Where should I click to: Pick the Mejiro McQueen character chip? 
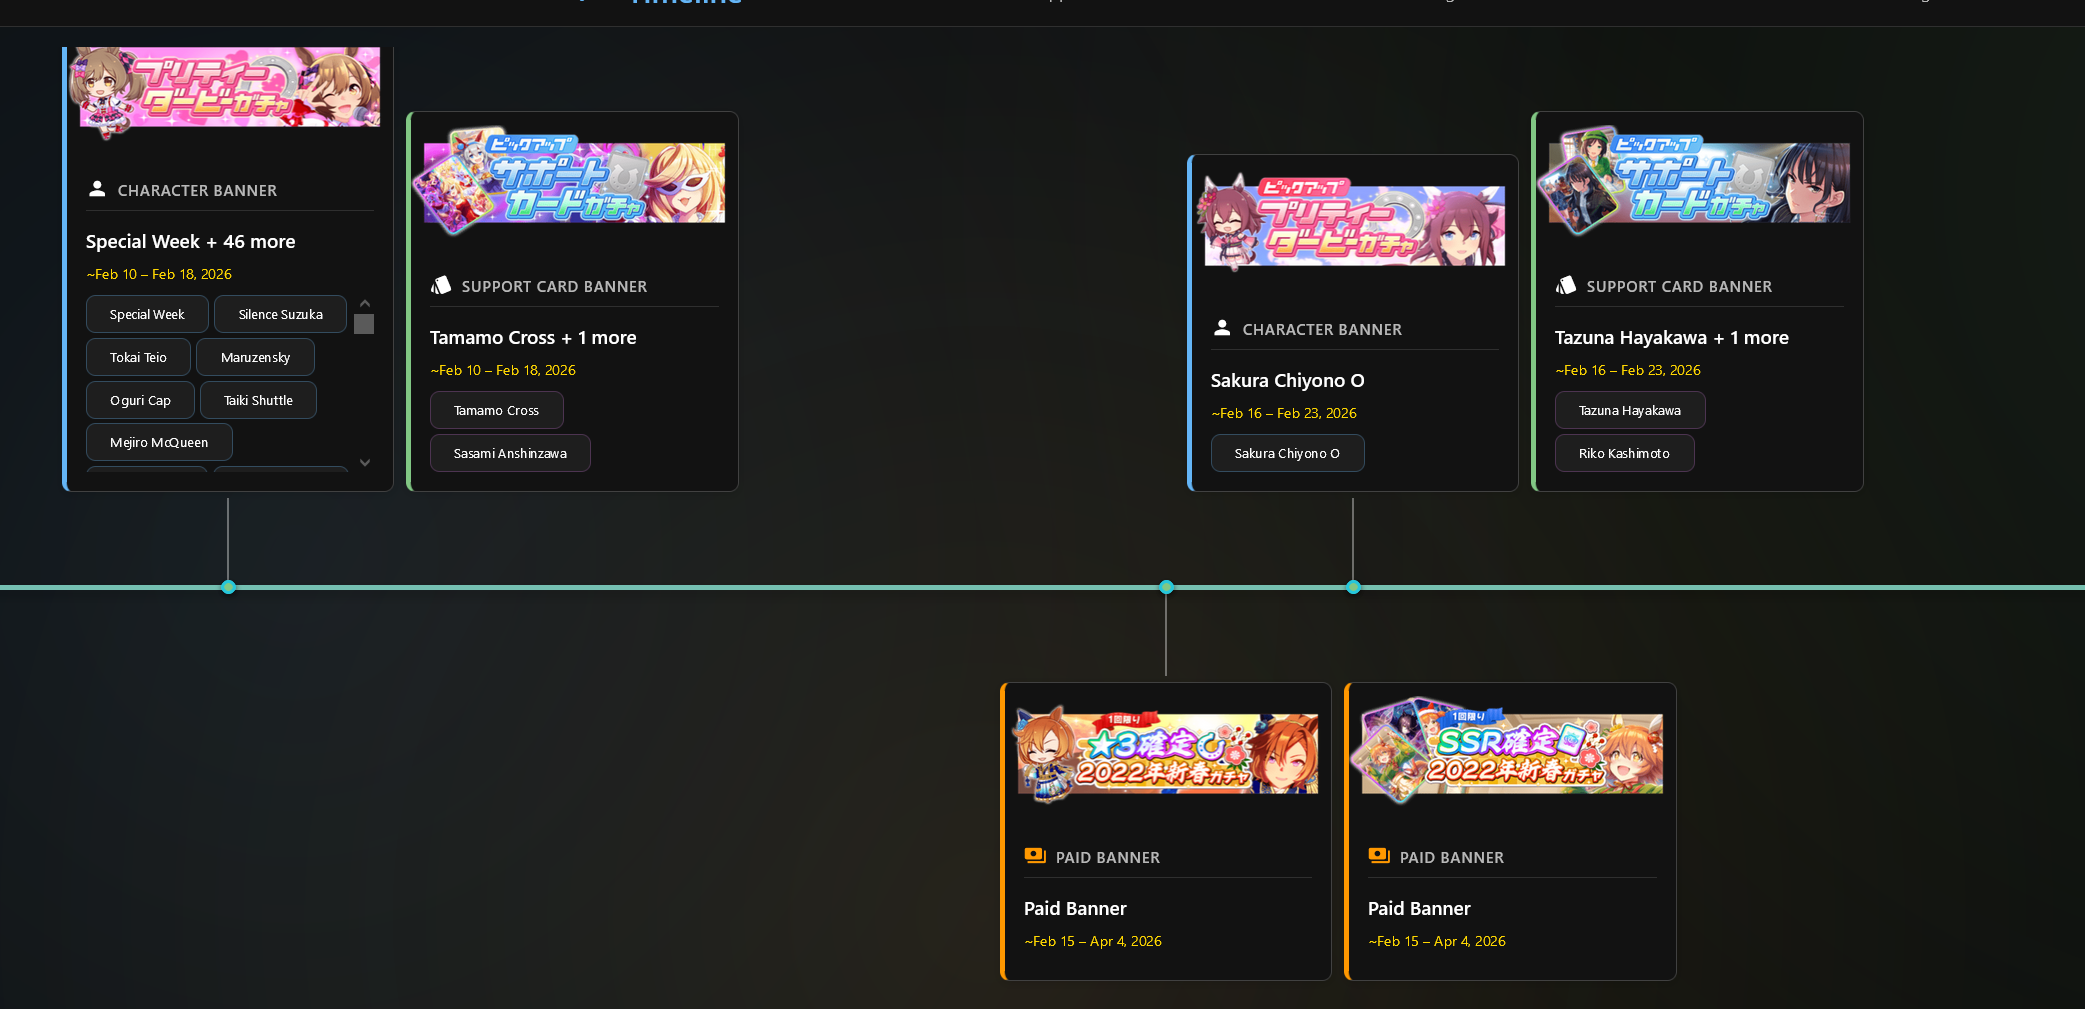[159, 442]
